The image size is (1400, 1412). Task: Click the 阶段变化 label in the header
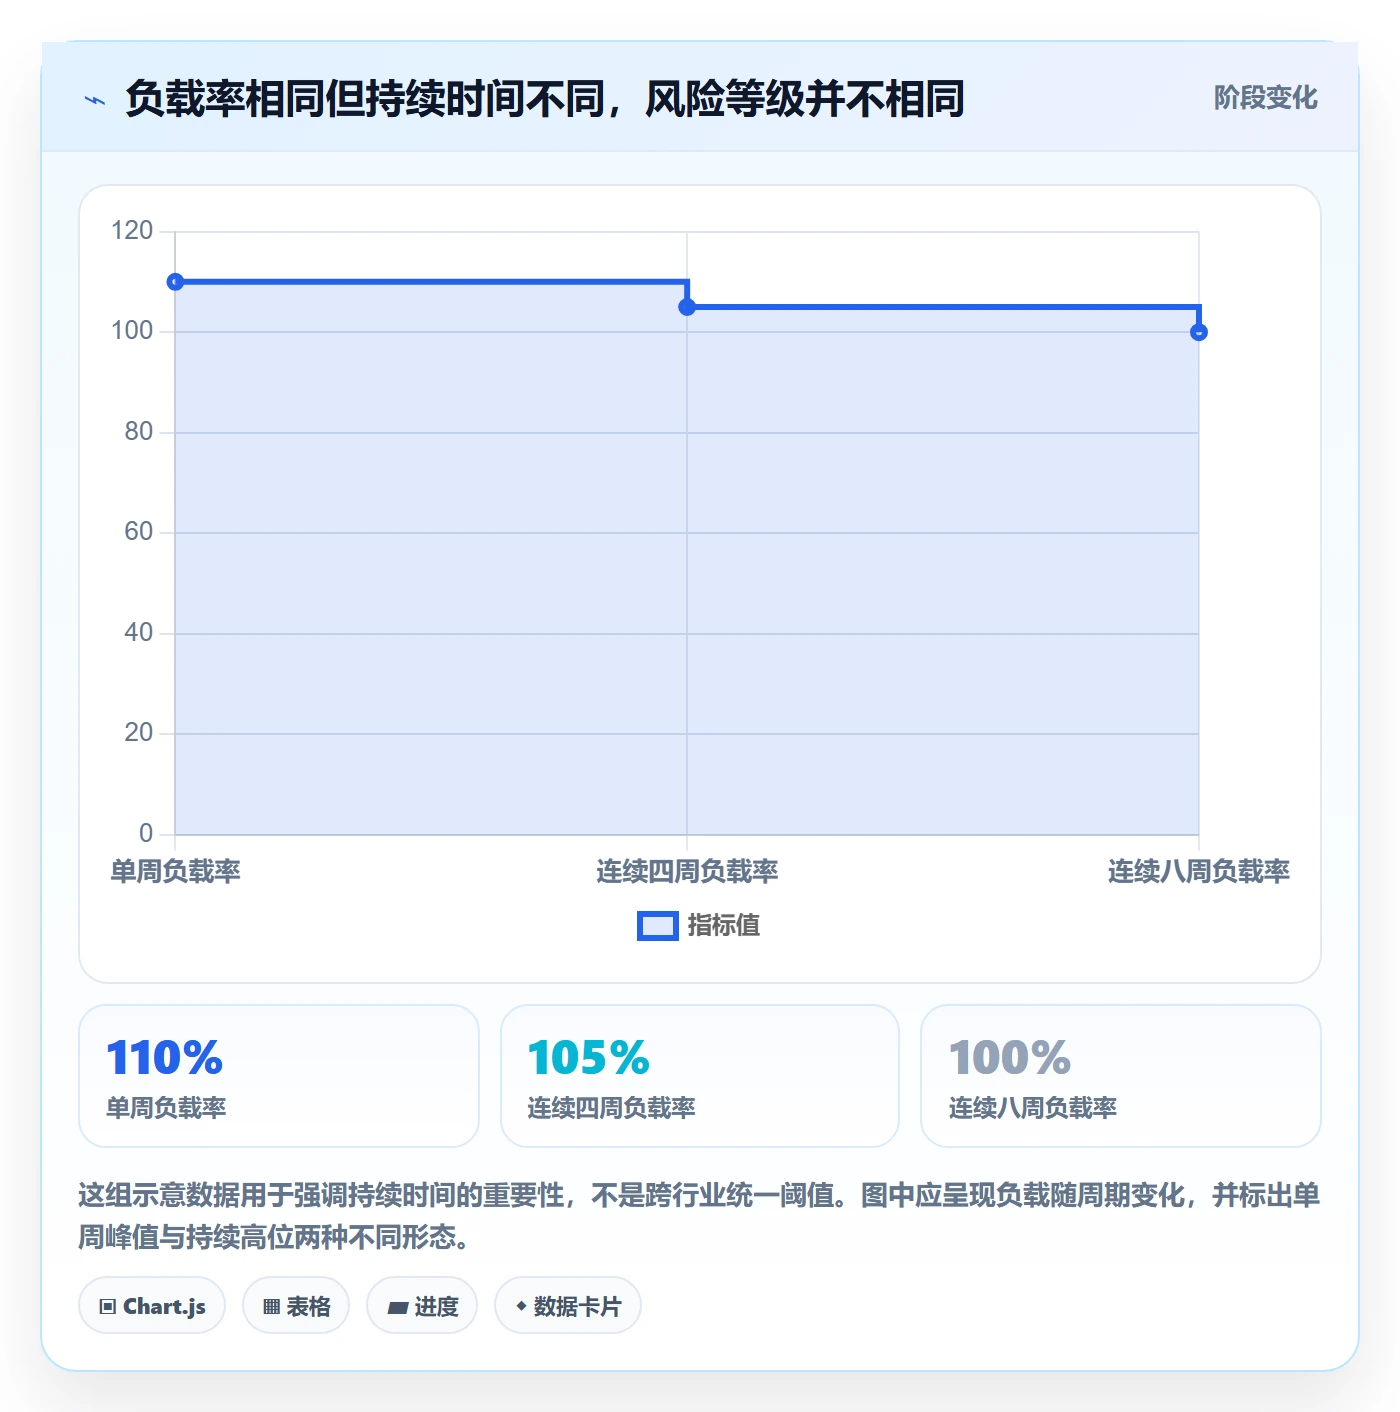pyautogui.click(x=1265, y=98)
